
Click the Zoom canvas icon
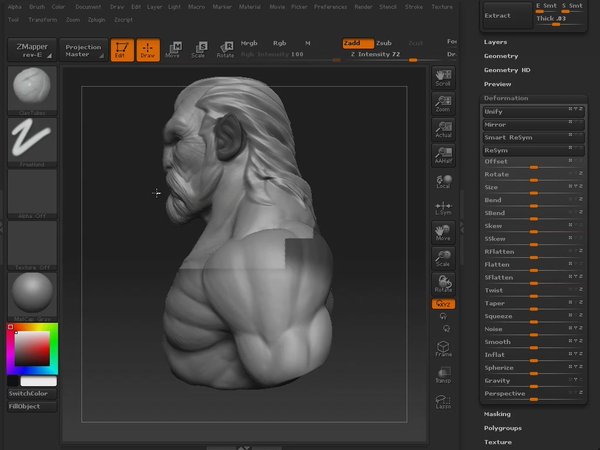pos(443,104)
